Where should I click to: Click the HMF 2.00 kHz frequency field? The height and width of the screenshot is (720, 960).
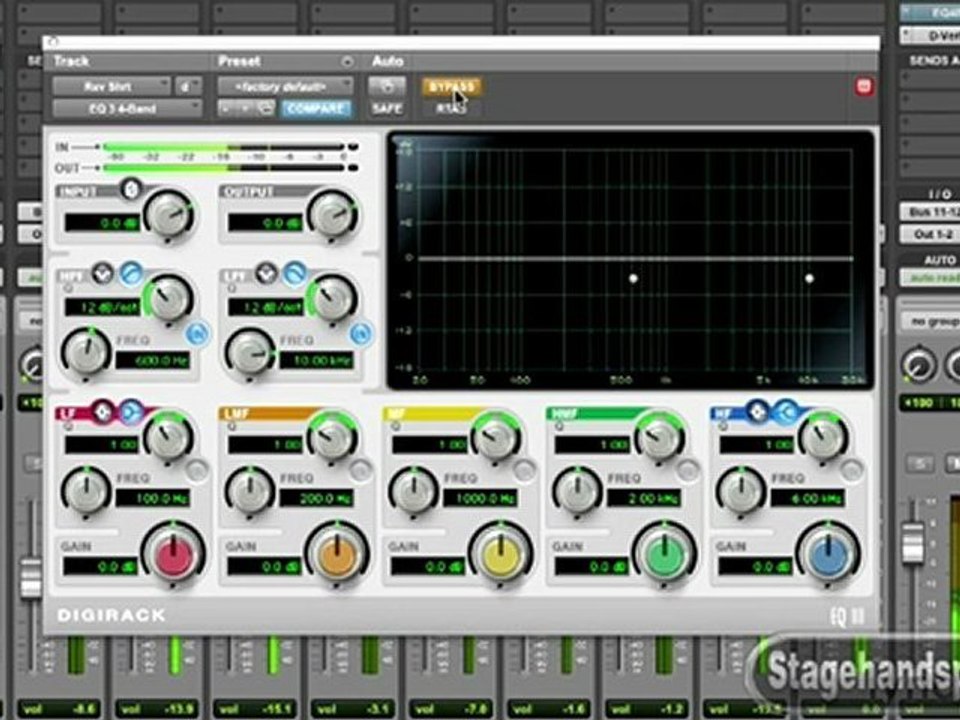coord(644,498)
